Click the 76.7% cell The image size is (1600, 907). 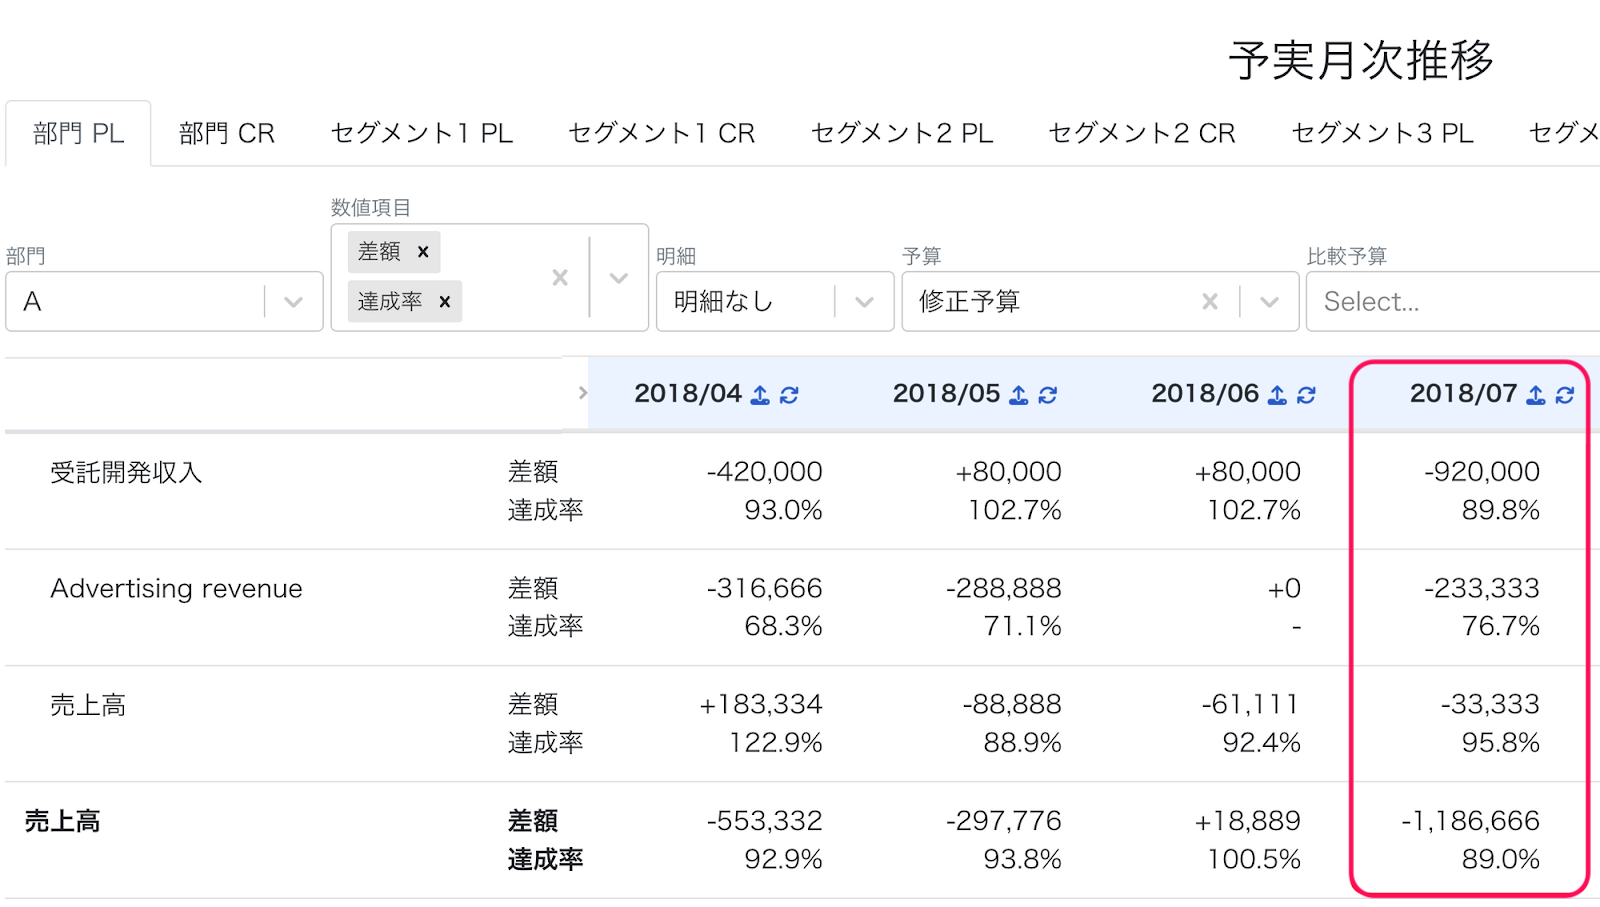pyautogui.click(x=1501, y=626)
